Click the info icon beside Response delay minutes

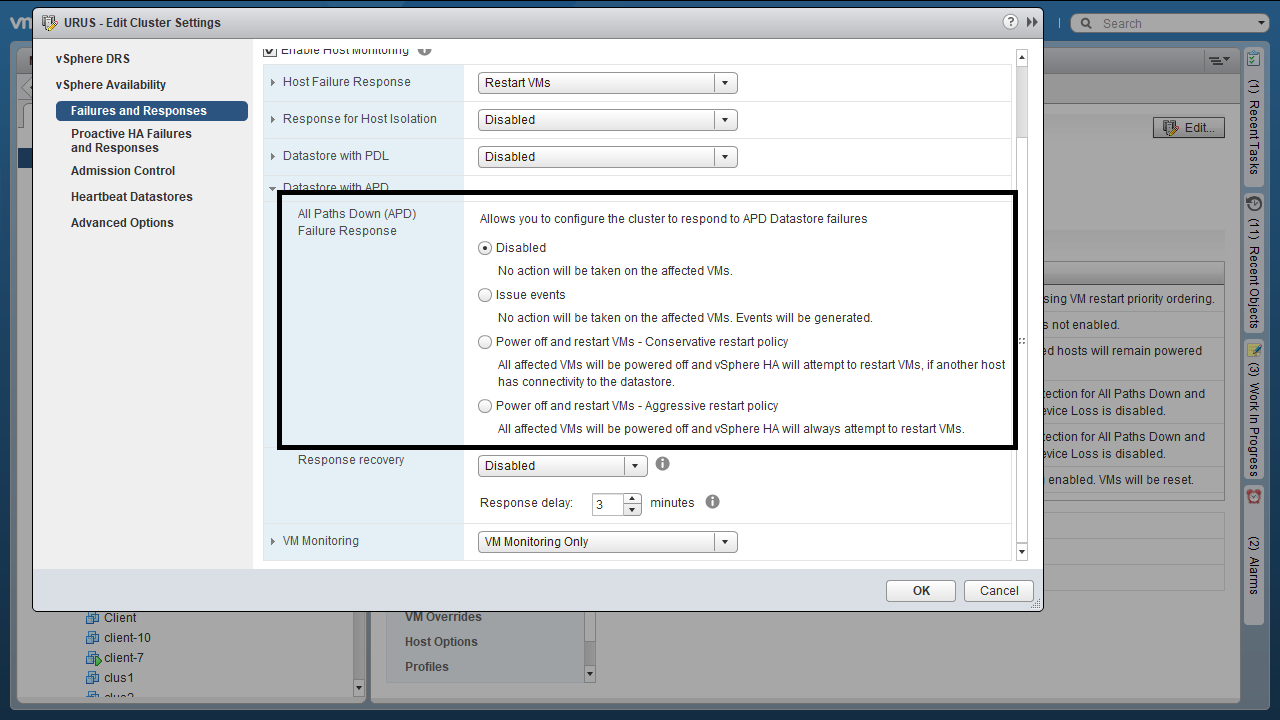[712, 502]
